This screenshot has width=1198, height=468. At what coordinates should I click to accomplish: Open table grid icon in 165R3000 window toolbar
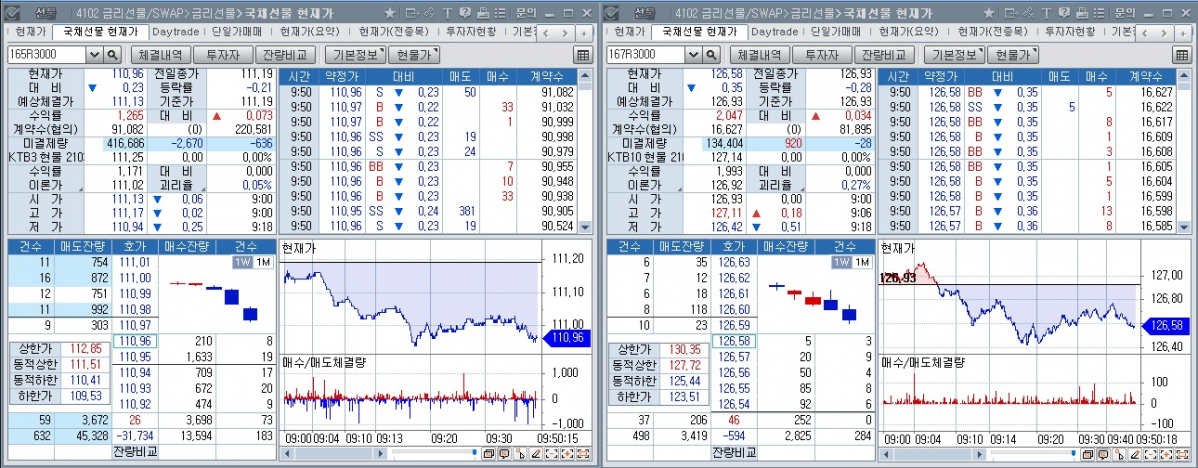(x=583, y=55)
